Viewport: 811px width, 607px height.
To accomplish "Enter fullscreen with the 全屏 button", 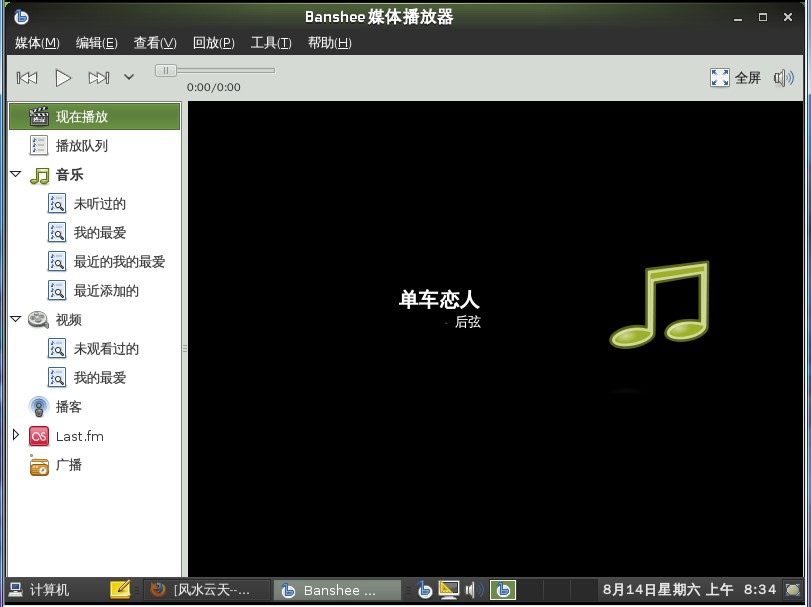I will (735, 78).
